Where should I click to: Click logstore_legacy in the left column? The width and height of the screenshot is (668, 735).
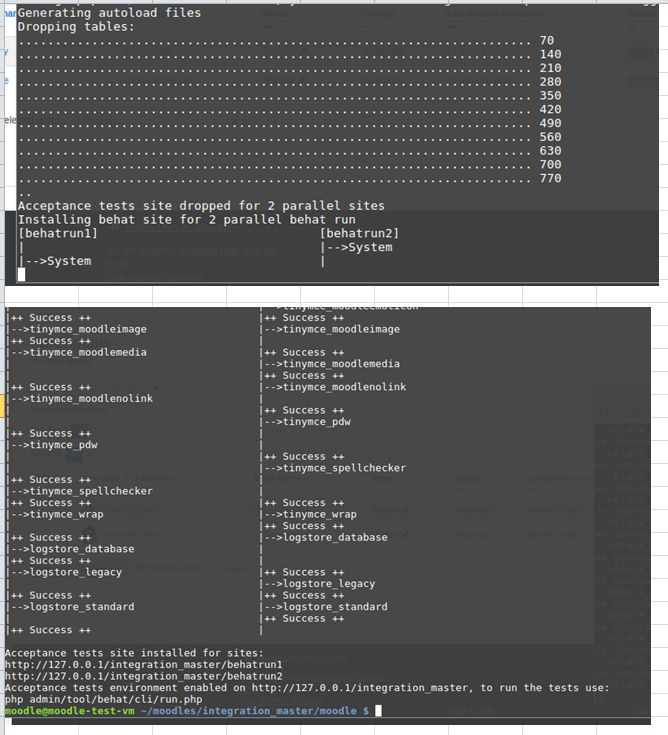click(x=75, y=572)
